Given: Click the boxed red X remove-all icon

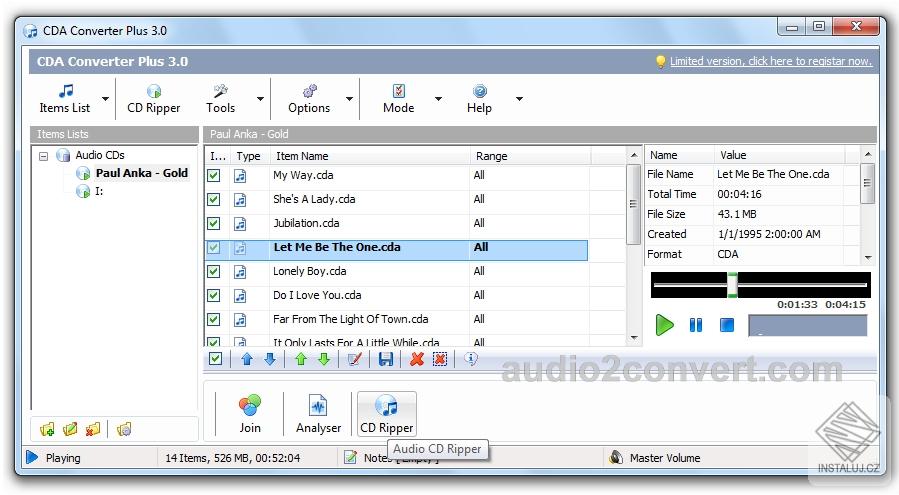Looking at the screenshot, I should point(440,359).
